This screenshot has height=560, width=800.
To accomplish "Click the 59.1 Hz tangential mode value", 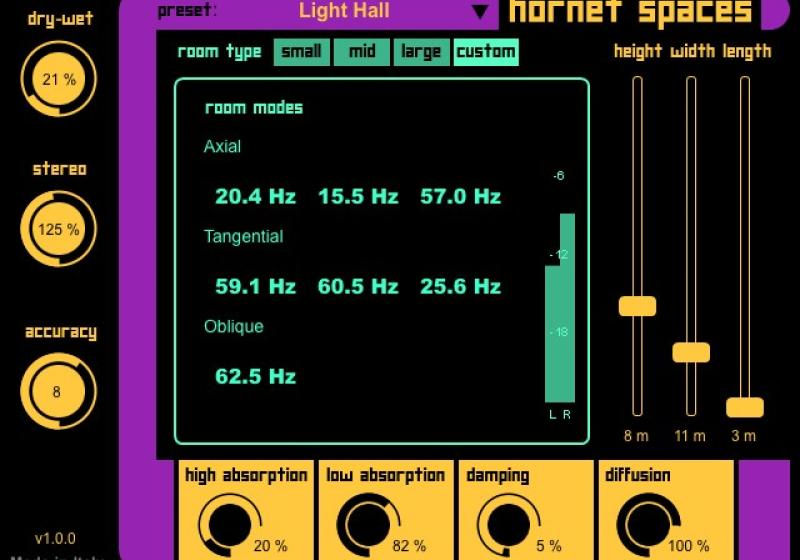I will pyautogui.click(x=256, y=287).
